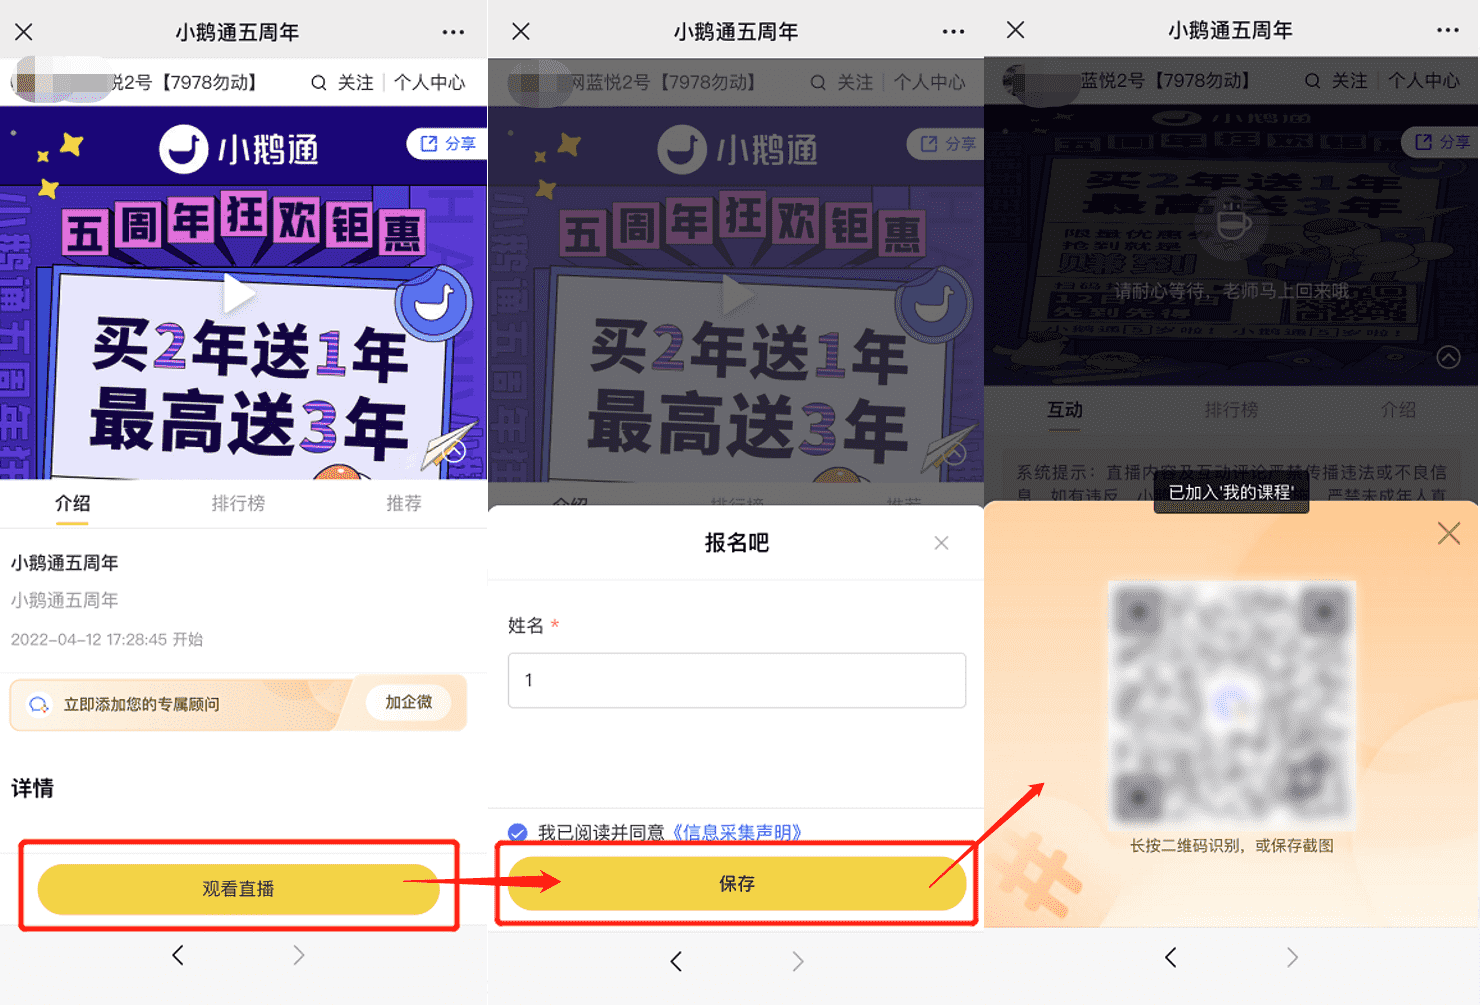Click the 分享 button in the right screen
This screenshot has height=1005, width=1480.
tap(1440, 142)
